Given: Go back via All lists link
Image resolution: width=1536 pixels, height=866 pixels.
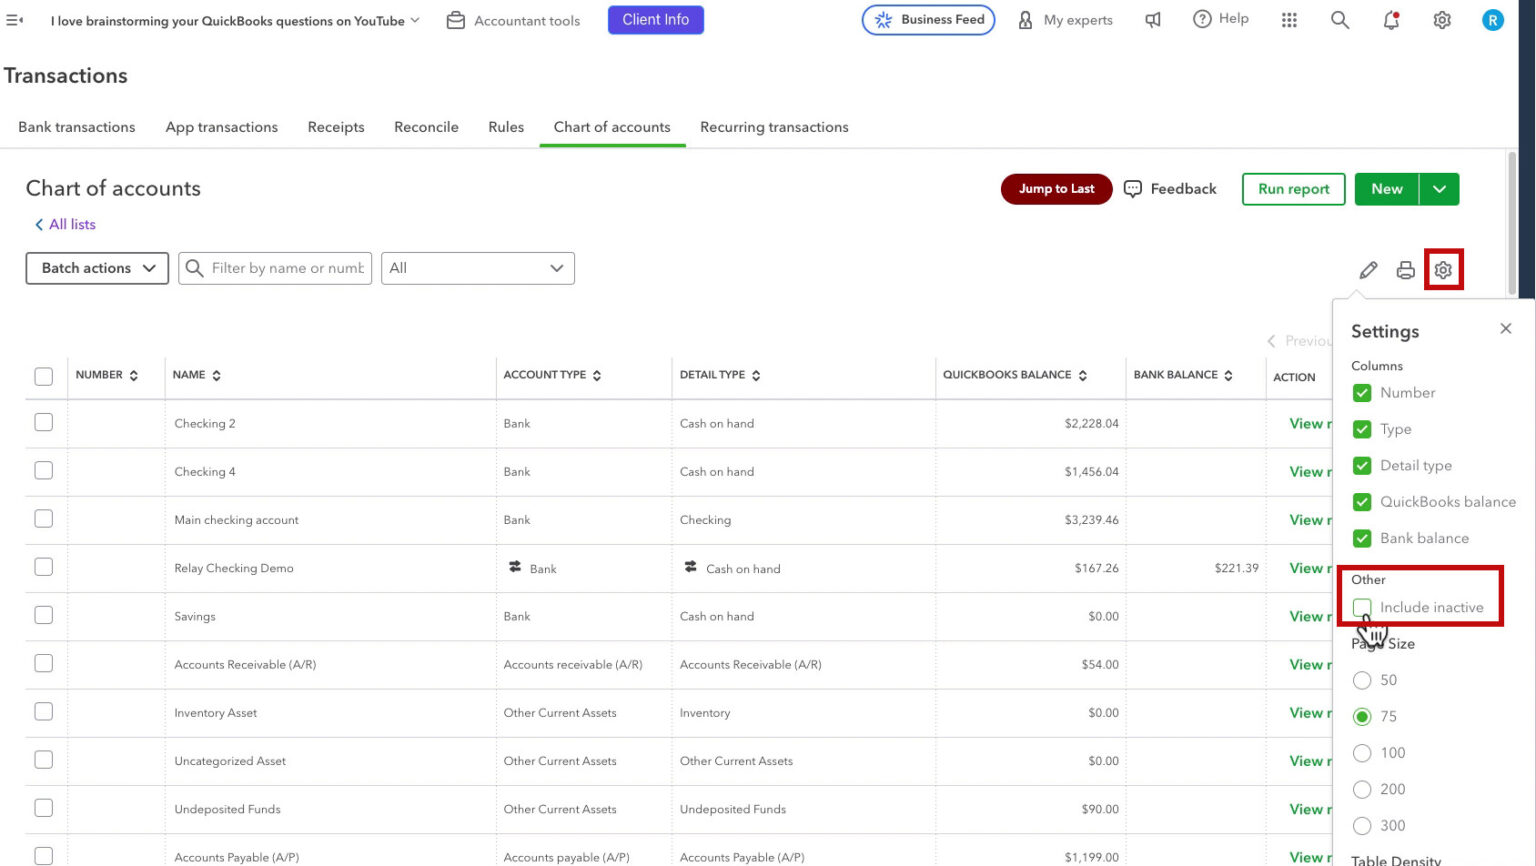Looking at the screenshot, I should pyautogui.click(x=65, y=224).
